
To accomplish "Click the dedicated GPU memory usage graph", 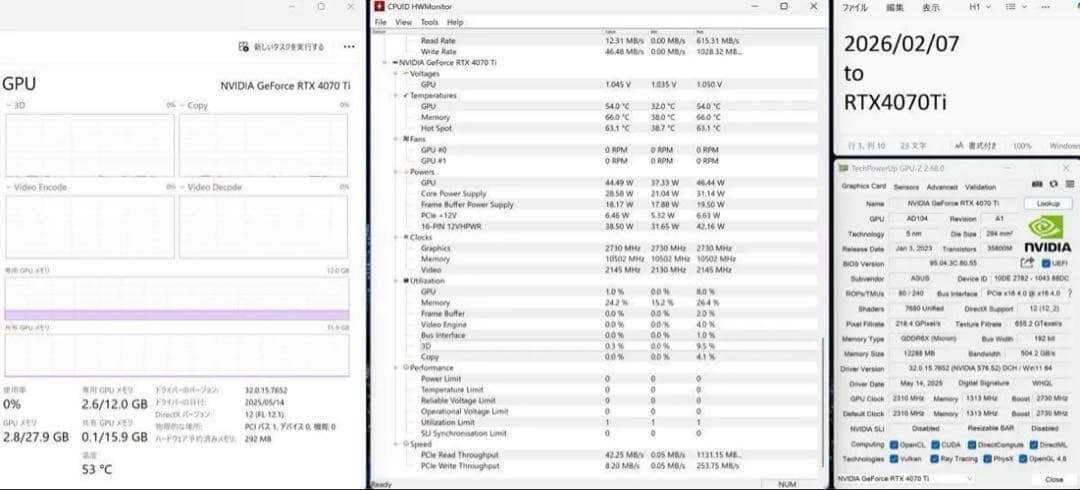I will (x=176, y=298).
